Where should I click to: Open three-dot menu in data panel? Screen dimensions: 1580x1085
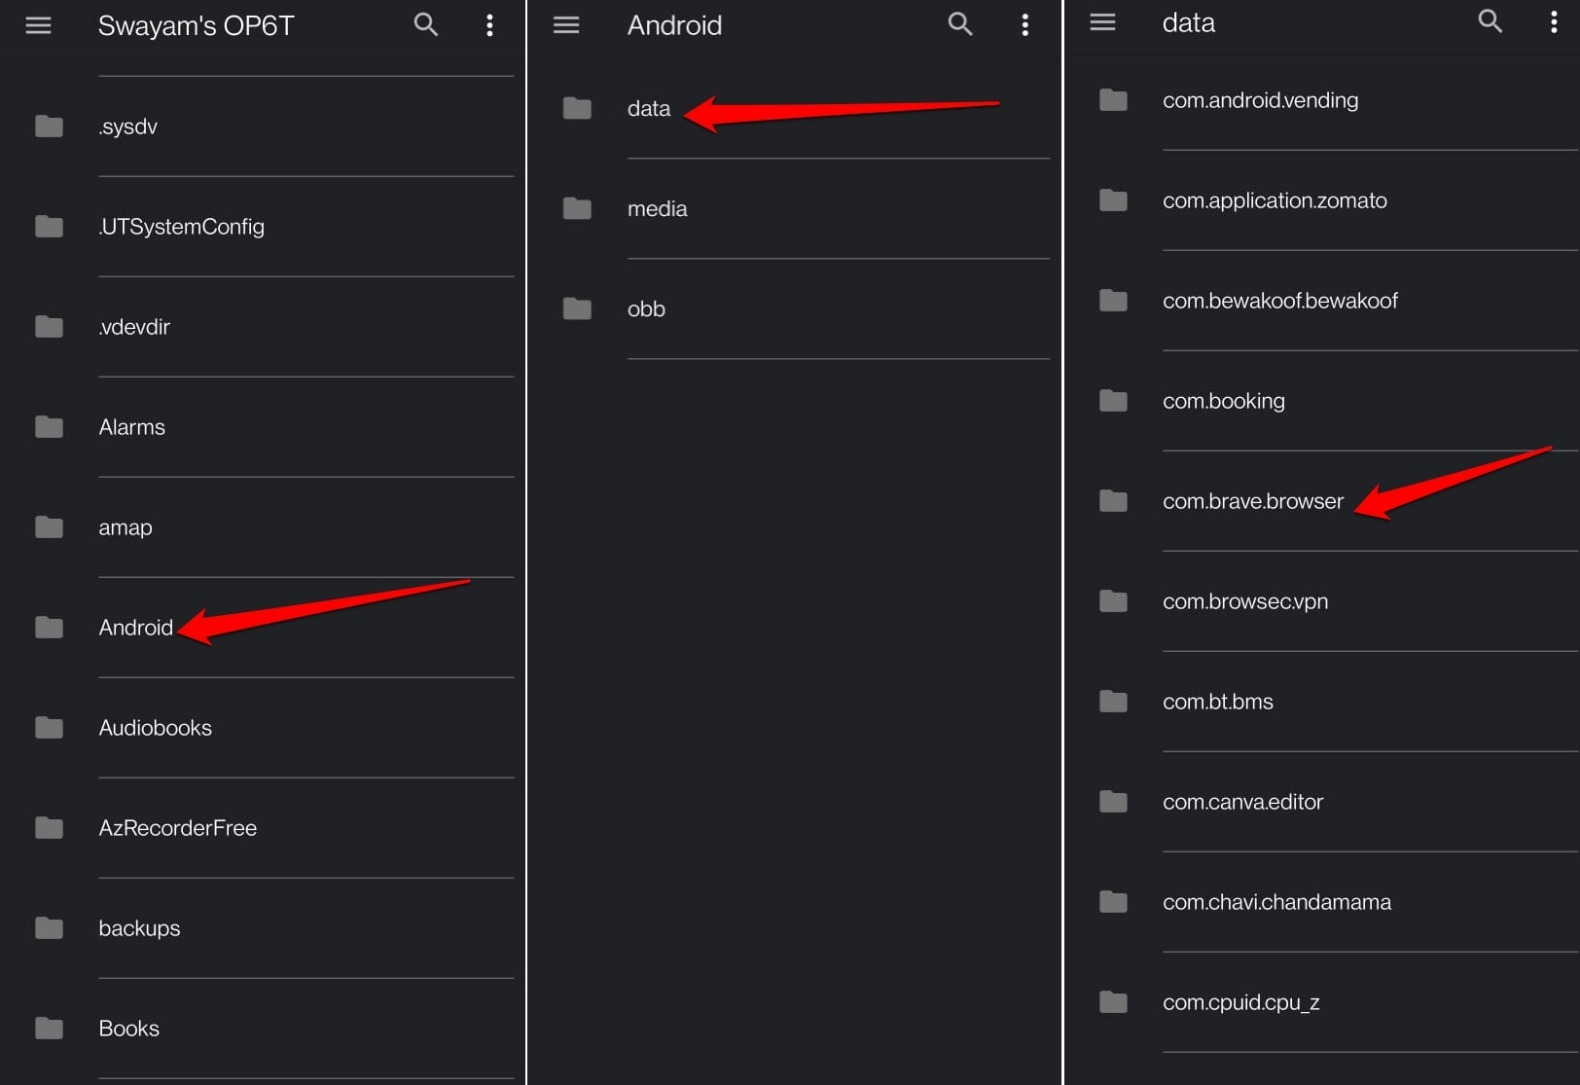point(1553,22)
